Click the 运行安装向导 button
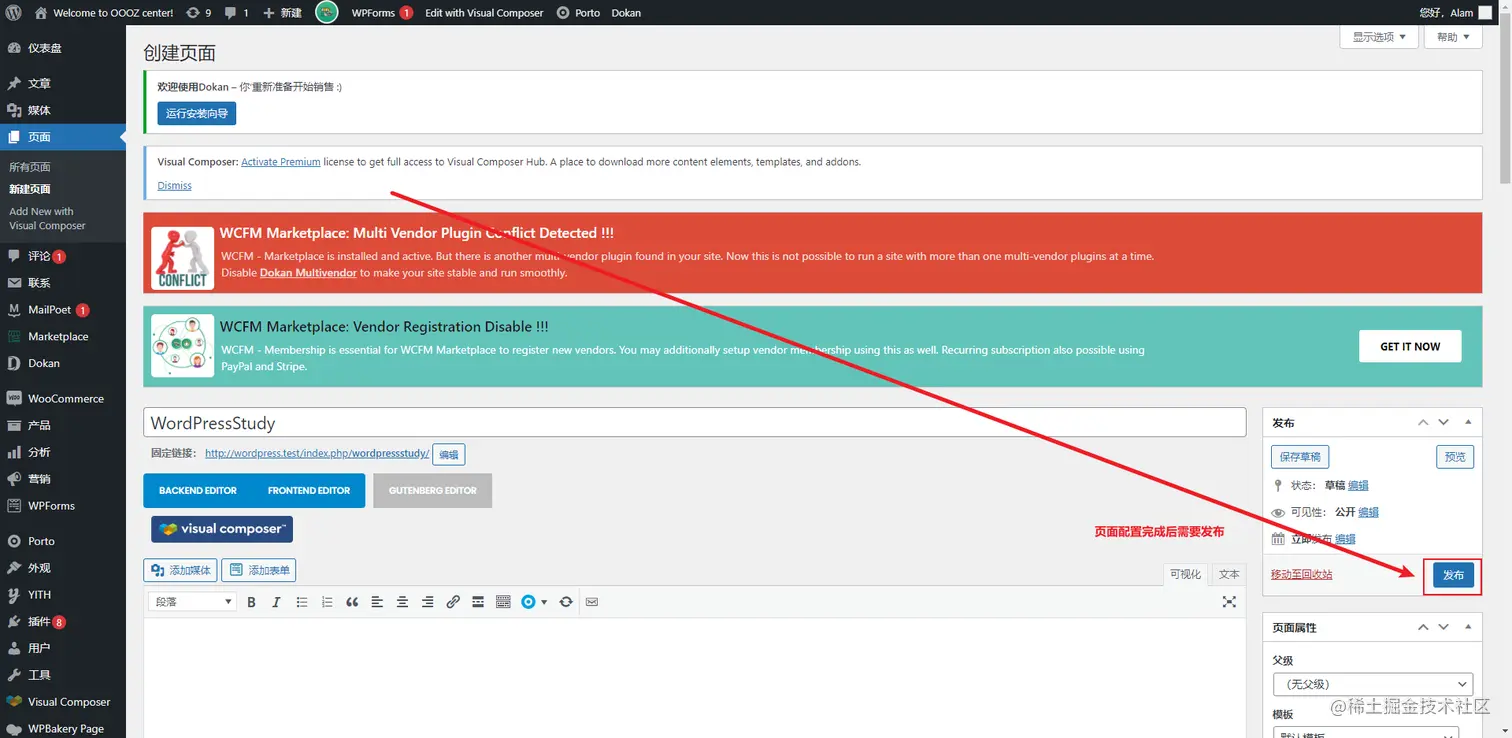The image size is (1512, 738). [x=197, y=113]
